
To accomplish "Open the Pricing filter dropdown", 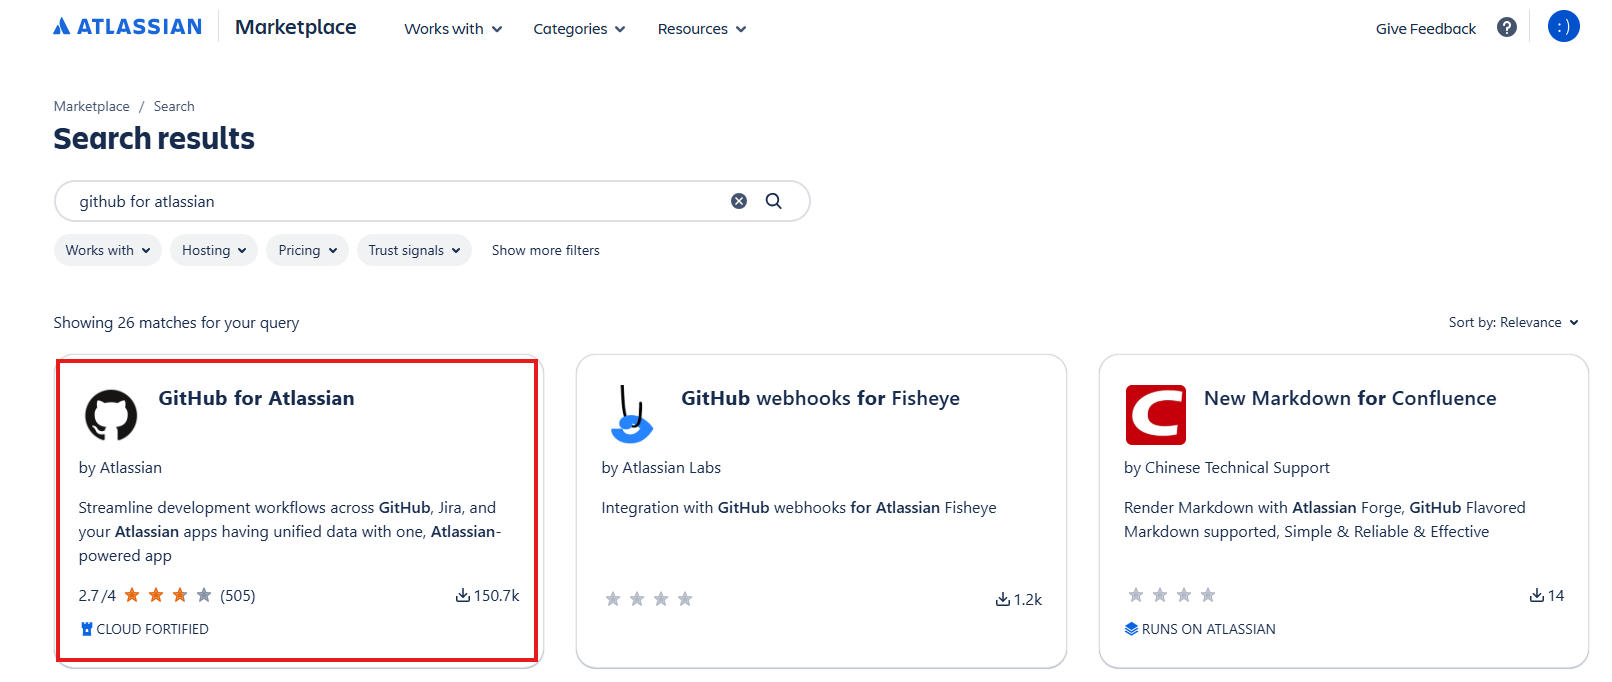I will pos(307,250).
